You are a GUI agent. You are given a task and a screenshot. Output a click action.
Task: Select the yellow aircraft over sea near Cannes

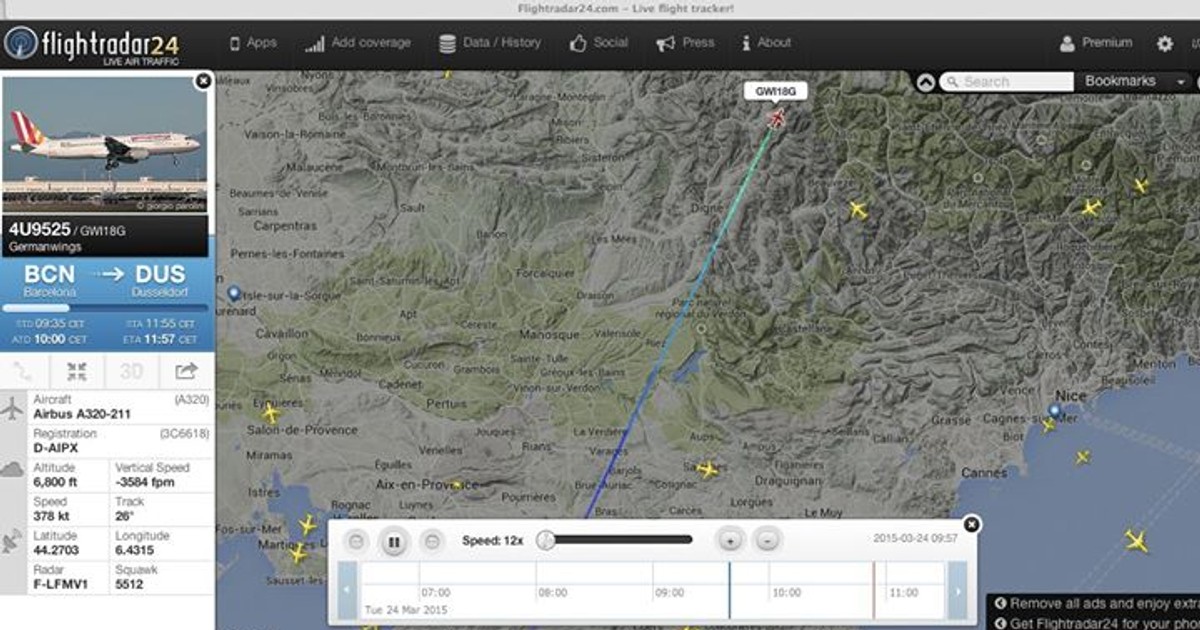1082,457
